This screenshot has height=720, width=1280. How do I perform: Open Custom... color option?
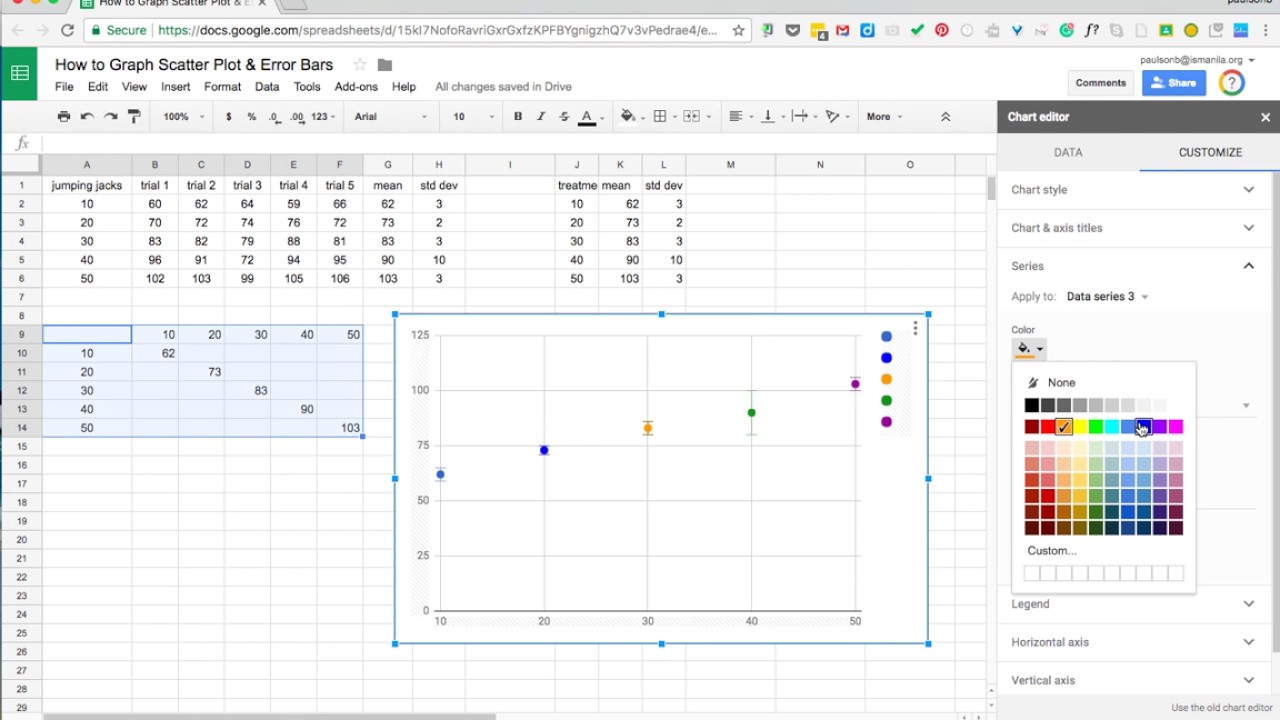[1052, 550]
